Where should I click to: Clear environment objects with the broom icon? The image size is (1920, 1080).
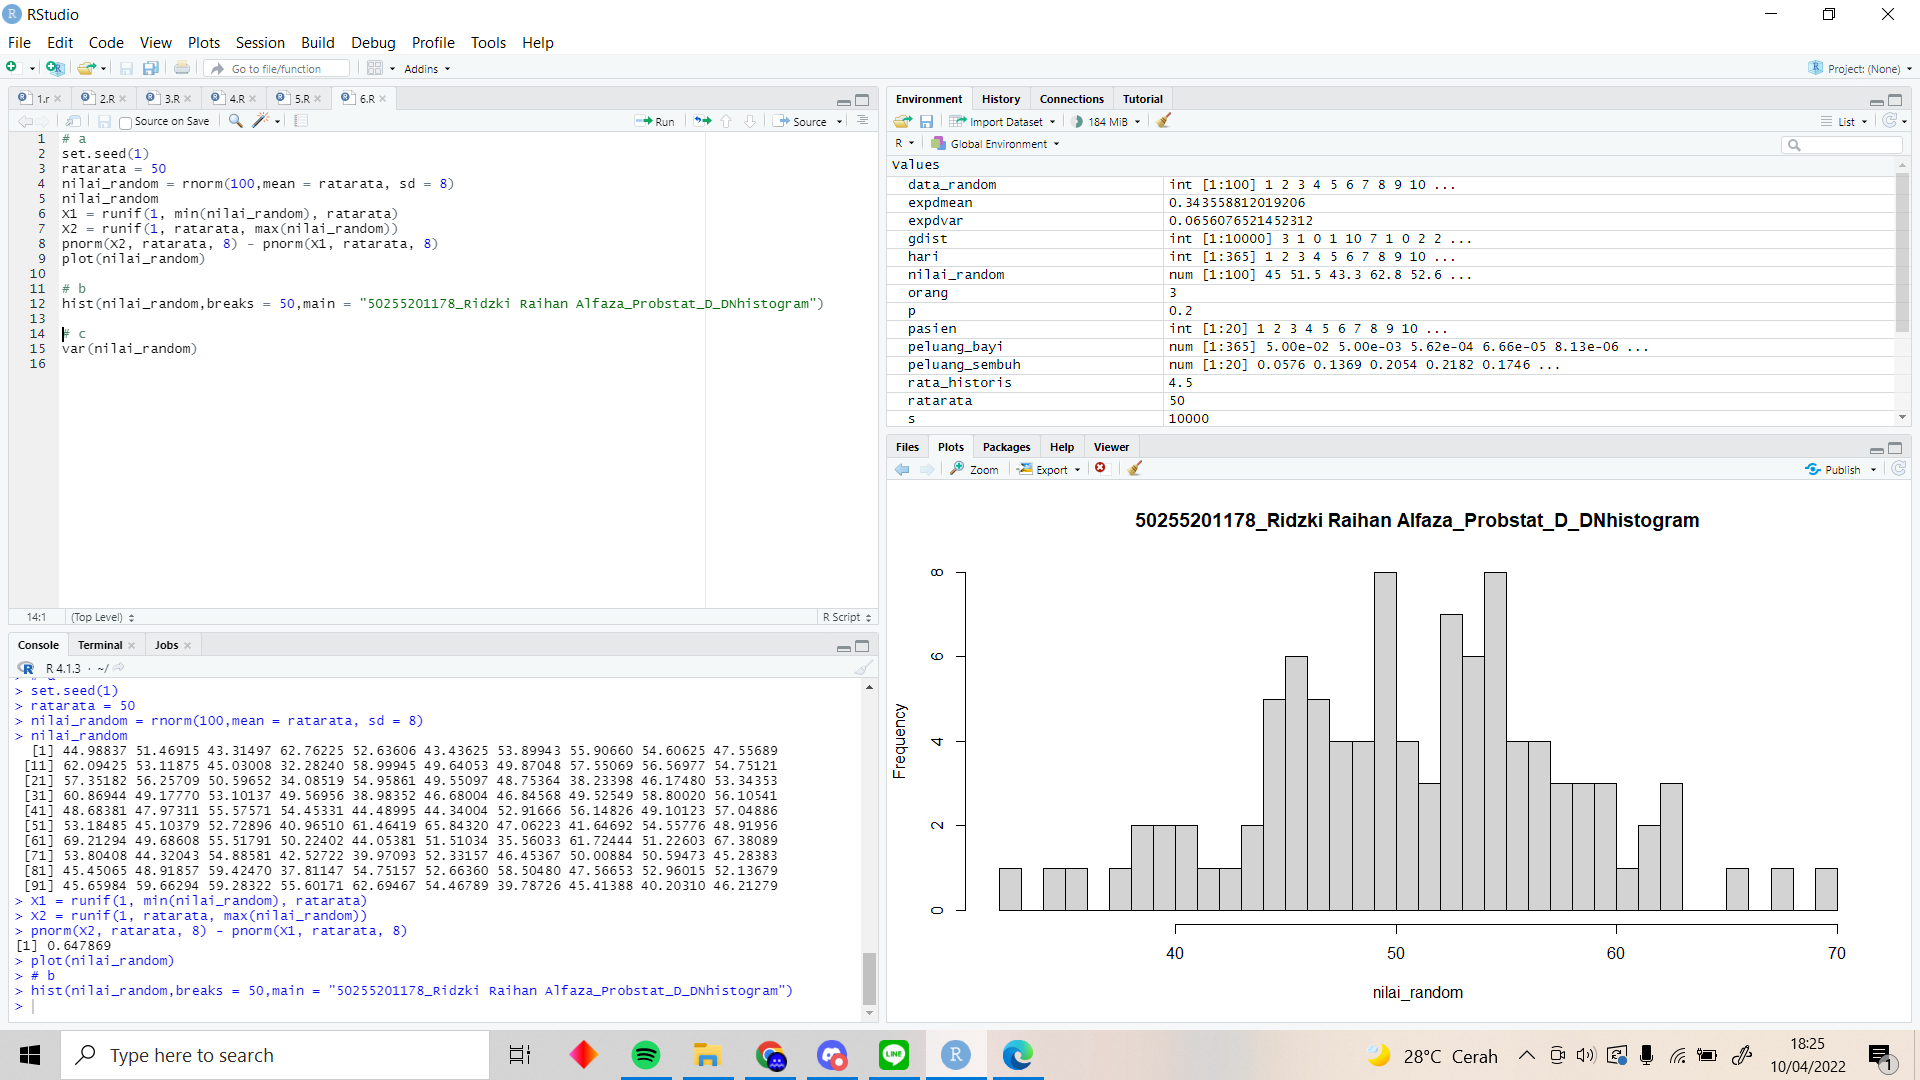click(1163, 121)
